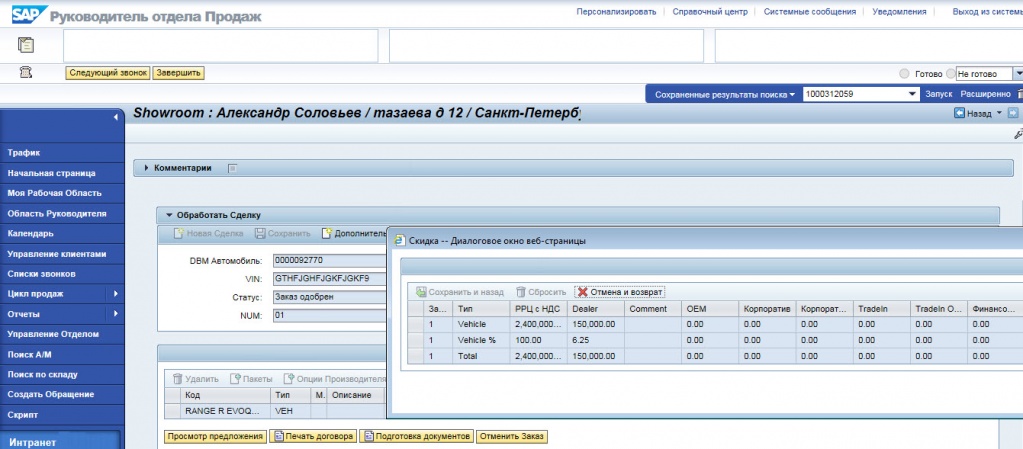This screenshot has width=1023, height=449.
Task: Click Новая Сделка toolbar item
Action: (x=209, y=234)
